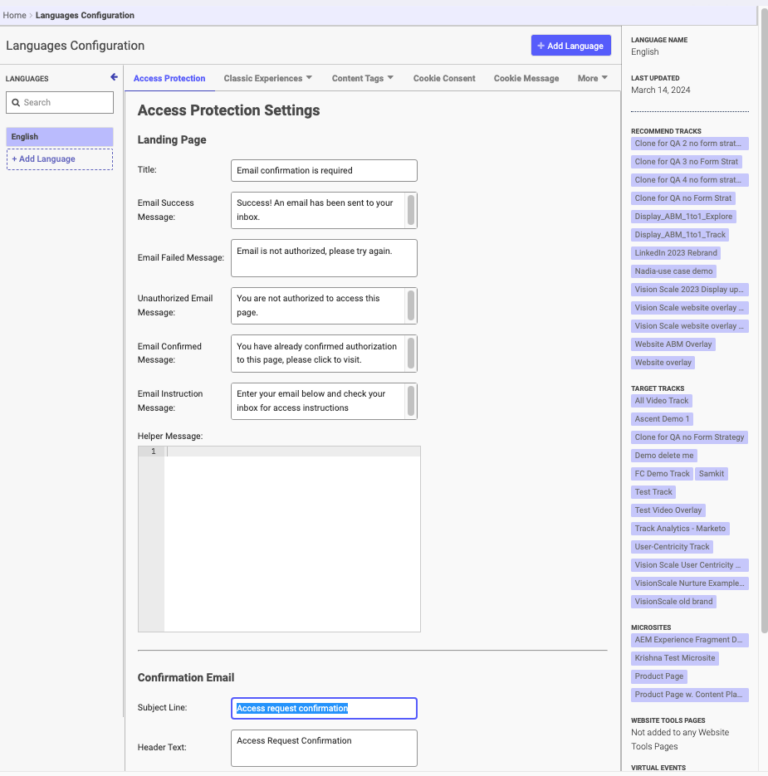Open the FC Demo Track tag

pyautogui.click(x=662, y=474)
